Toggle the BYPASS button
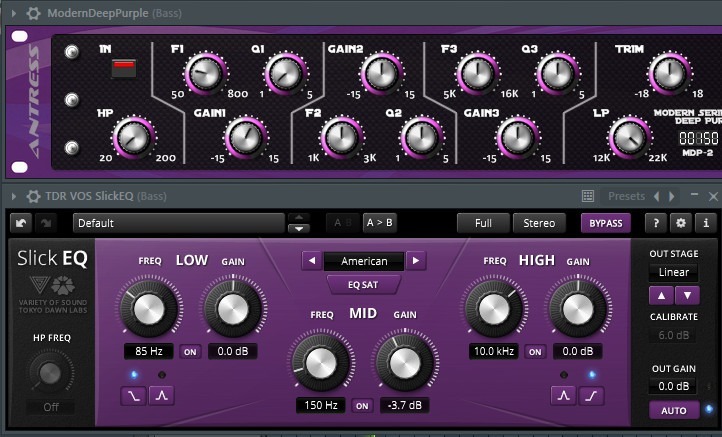This screenshot has height=437, width=722. tap(606, 223)
